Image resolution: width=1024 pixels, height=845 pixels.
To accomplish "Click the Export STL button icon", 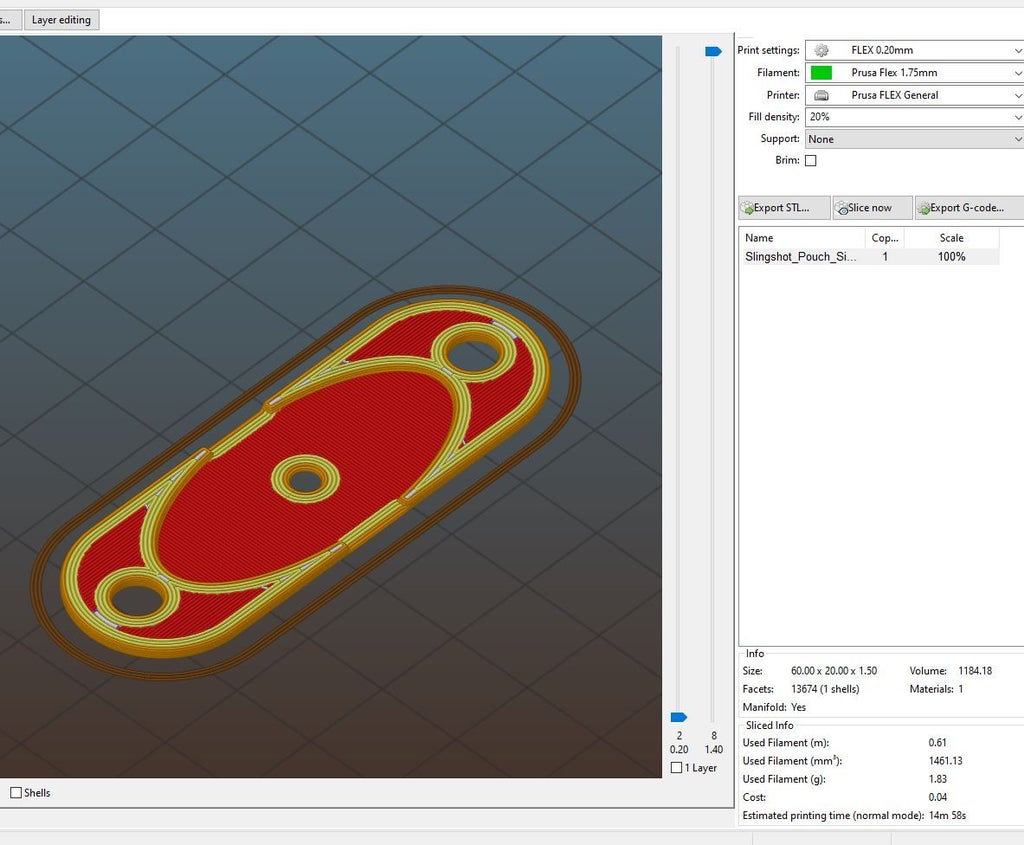I will tap(747, 208).
